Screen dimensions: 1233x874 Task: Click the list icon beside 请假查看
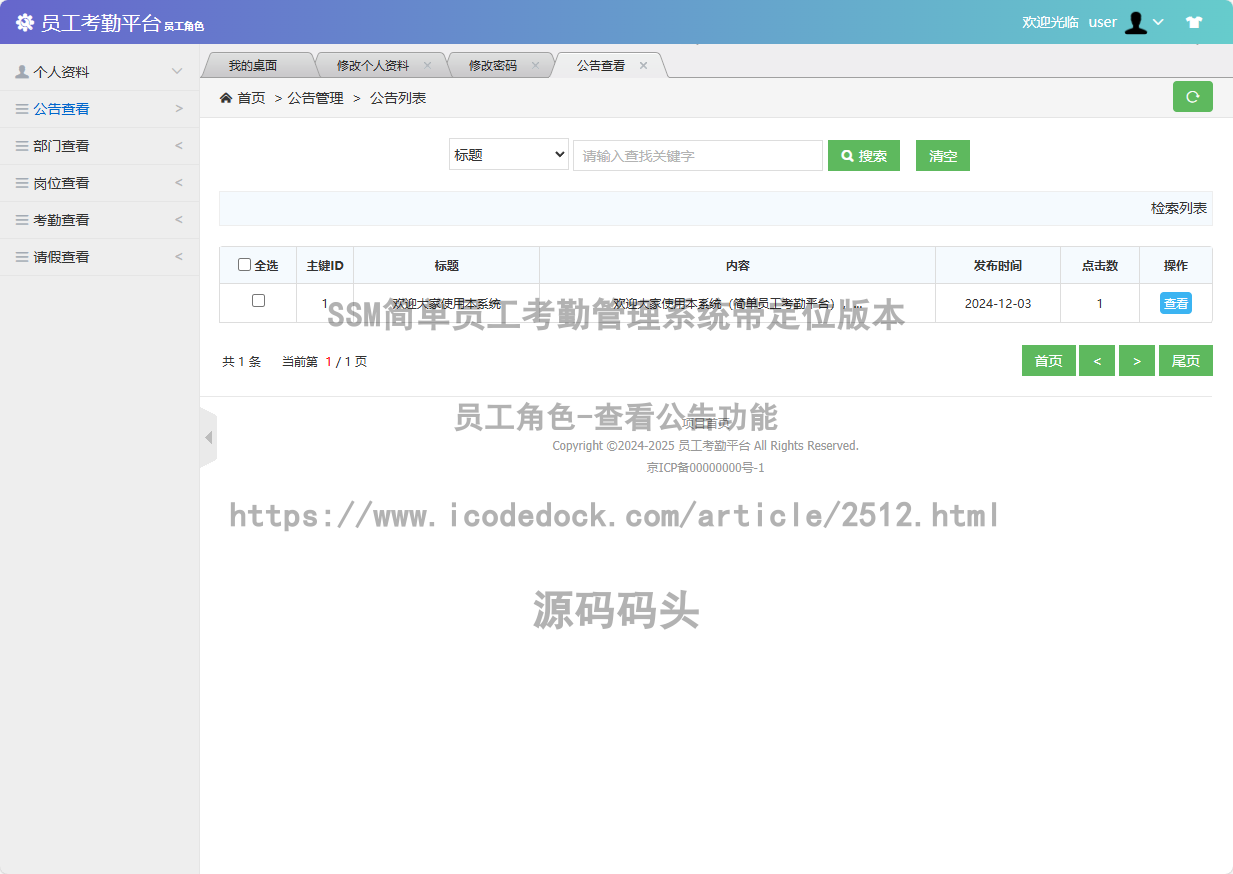pyautogui.click(x=22, y=257)
